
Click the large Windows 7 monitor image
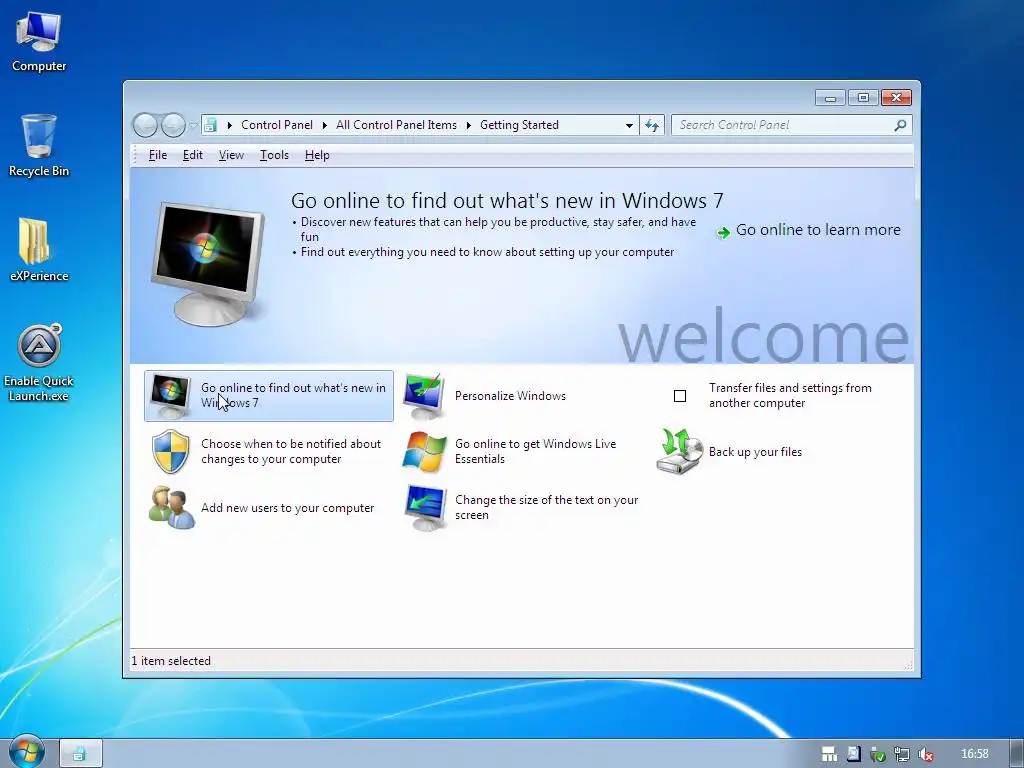(208, 263)
